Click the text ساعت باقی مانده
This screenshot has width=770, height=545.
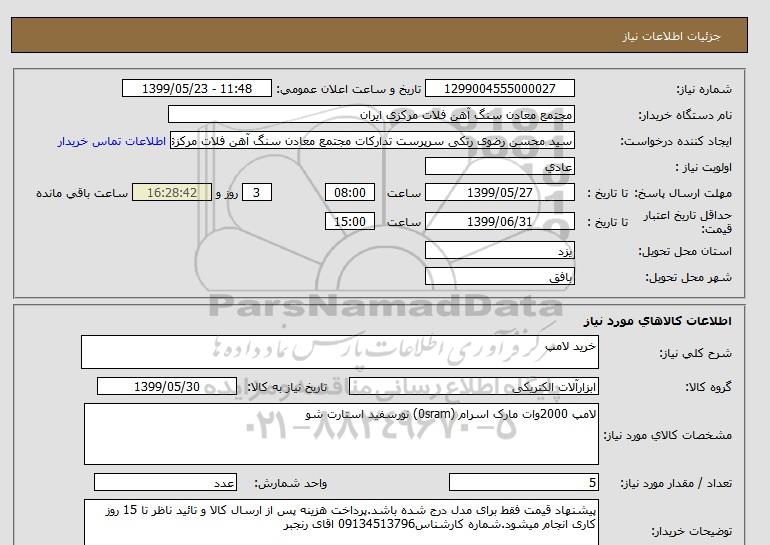pos(82,193)
